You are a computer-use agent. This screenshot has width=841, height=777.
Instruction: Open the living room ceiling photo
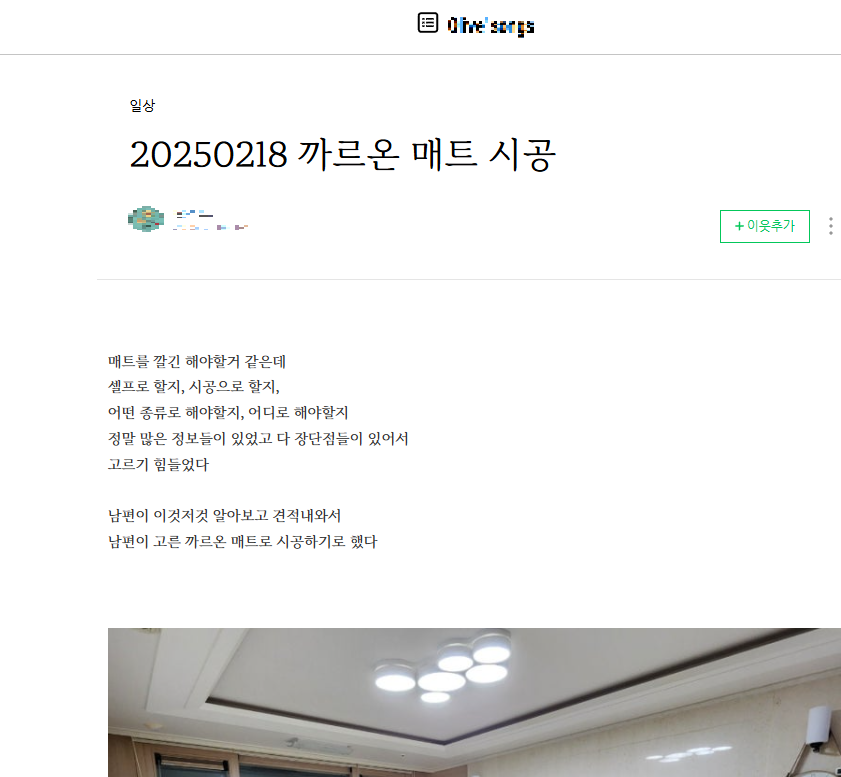[x=474, y=702]
